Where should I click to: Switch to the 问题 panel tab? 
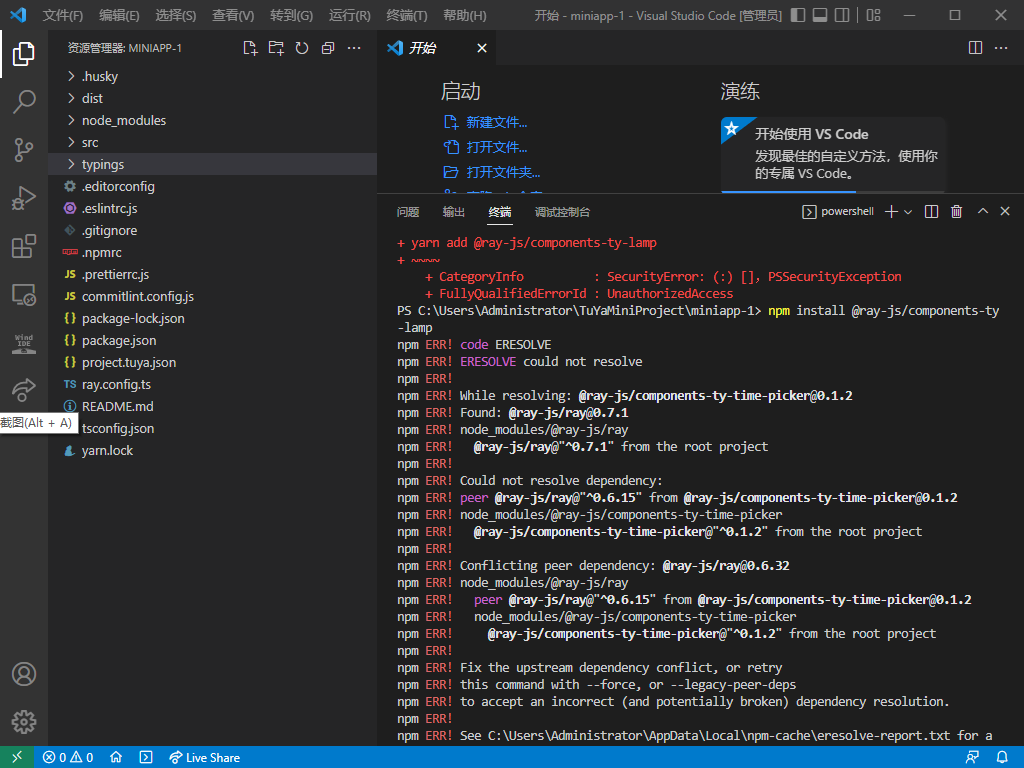(x=408, y=212)
